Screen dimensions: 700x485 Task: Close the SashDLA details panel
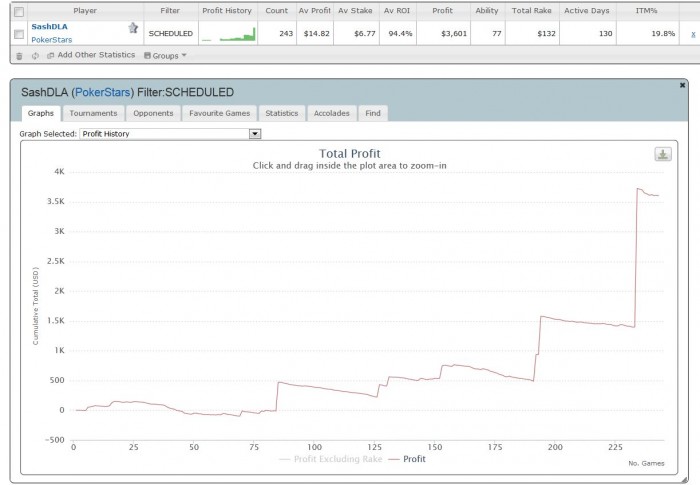coord(682,85)
